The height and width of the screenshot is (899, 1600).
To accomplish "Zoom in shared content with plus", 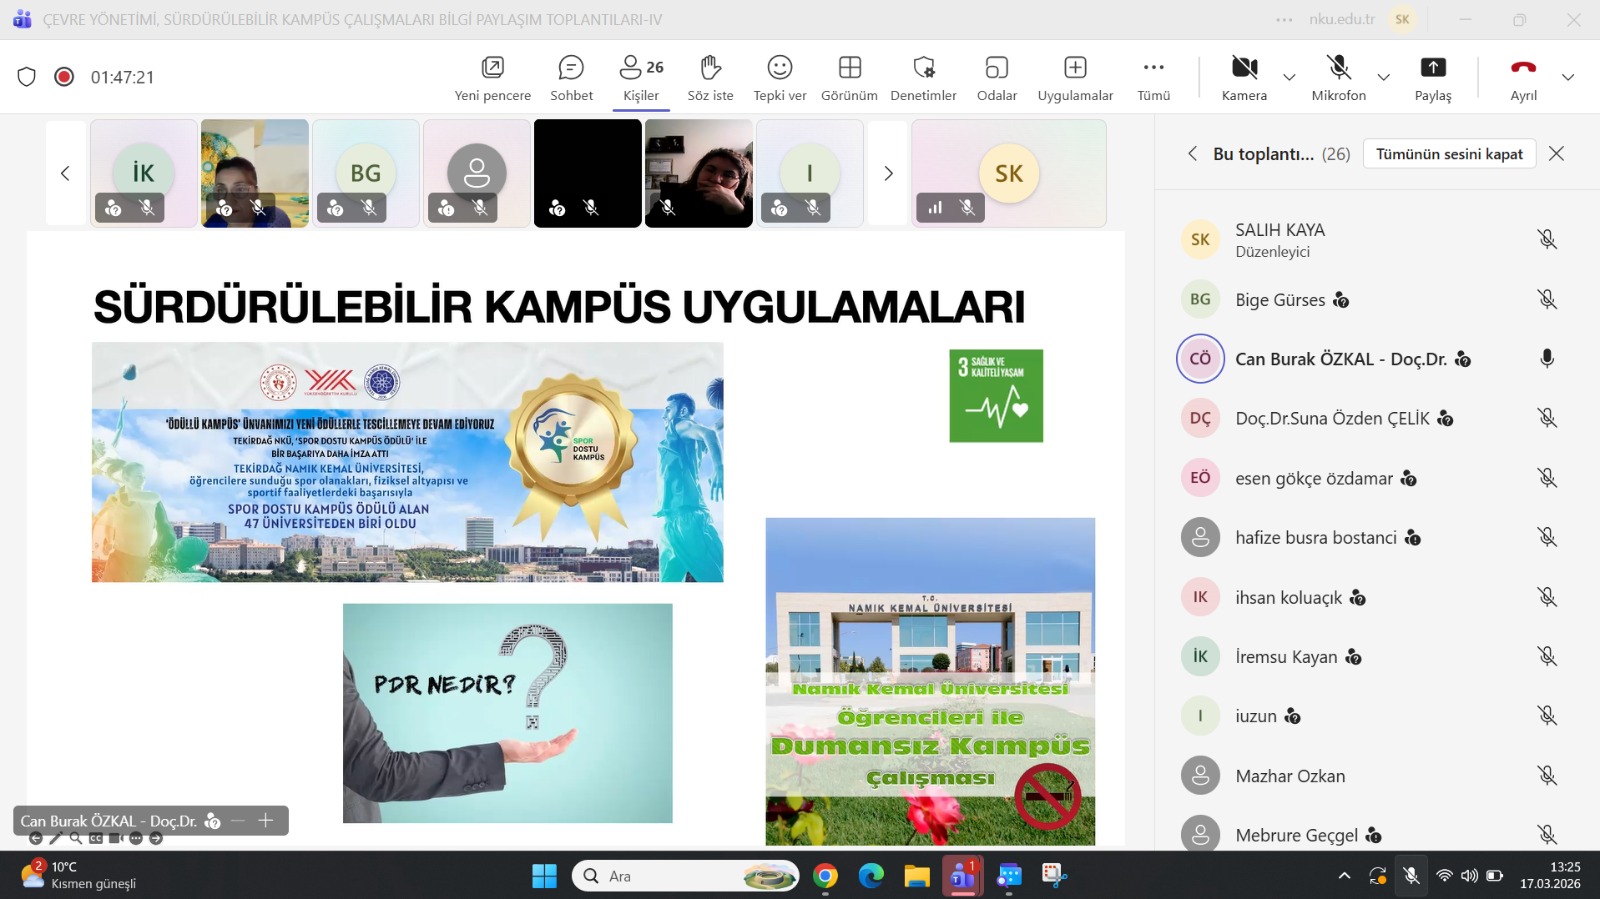I will 266,821.
